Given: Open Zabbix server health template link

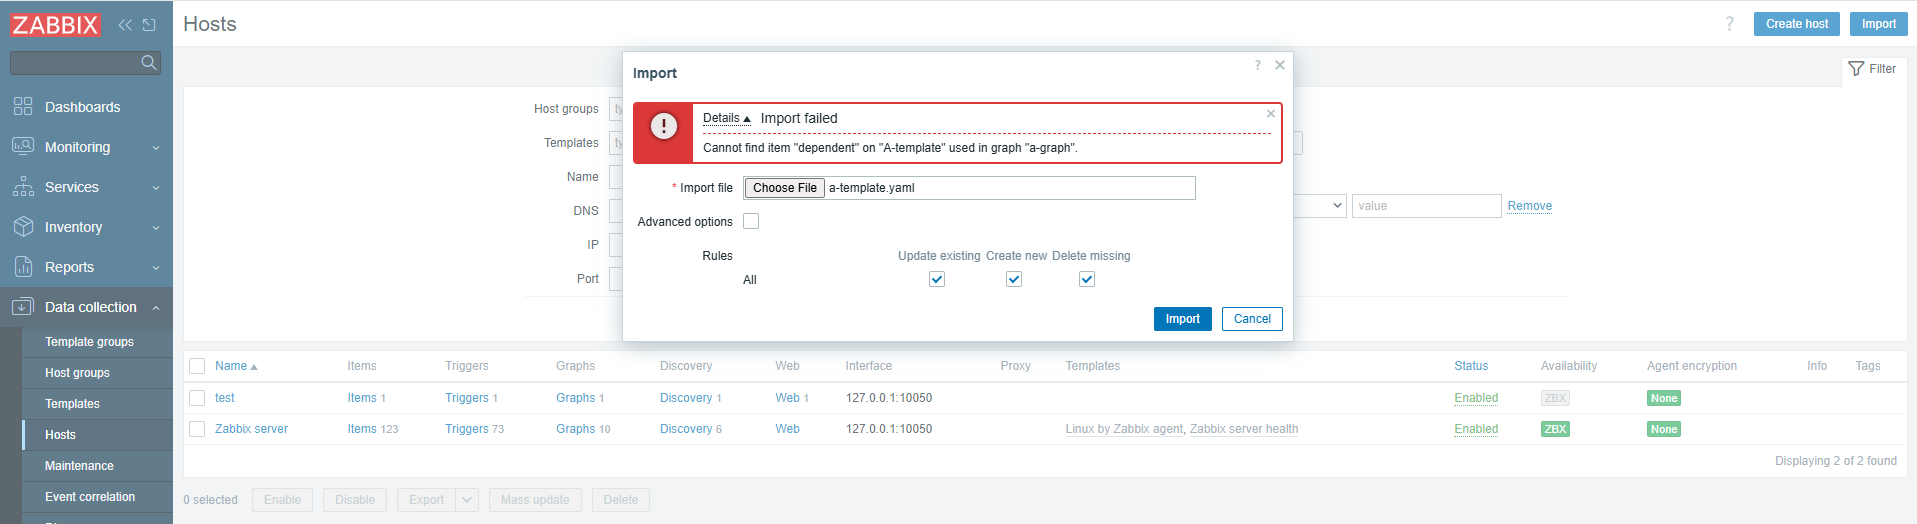Looking at the screenshot, I should [x=1244, y=429].
